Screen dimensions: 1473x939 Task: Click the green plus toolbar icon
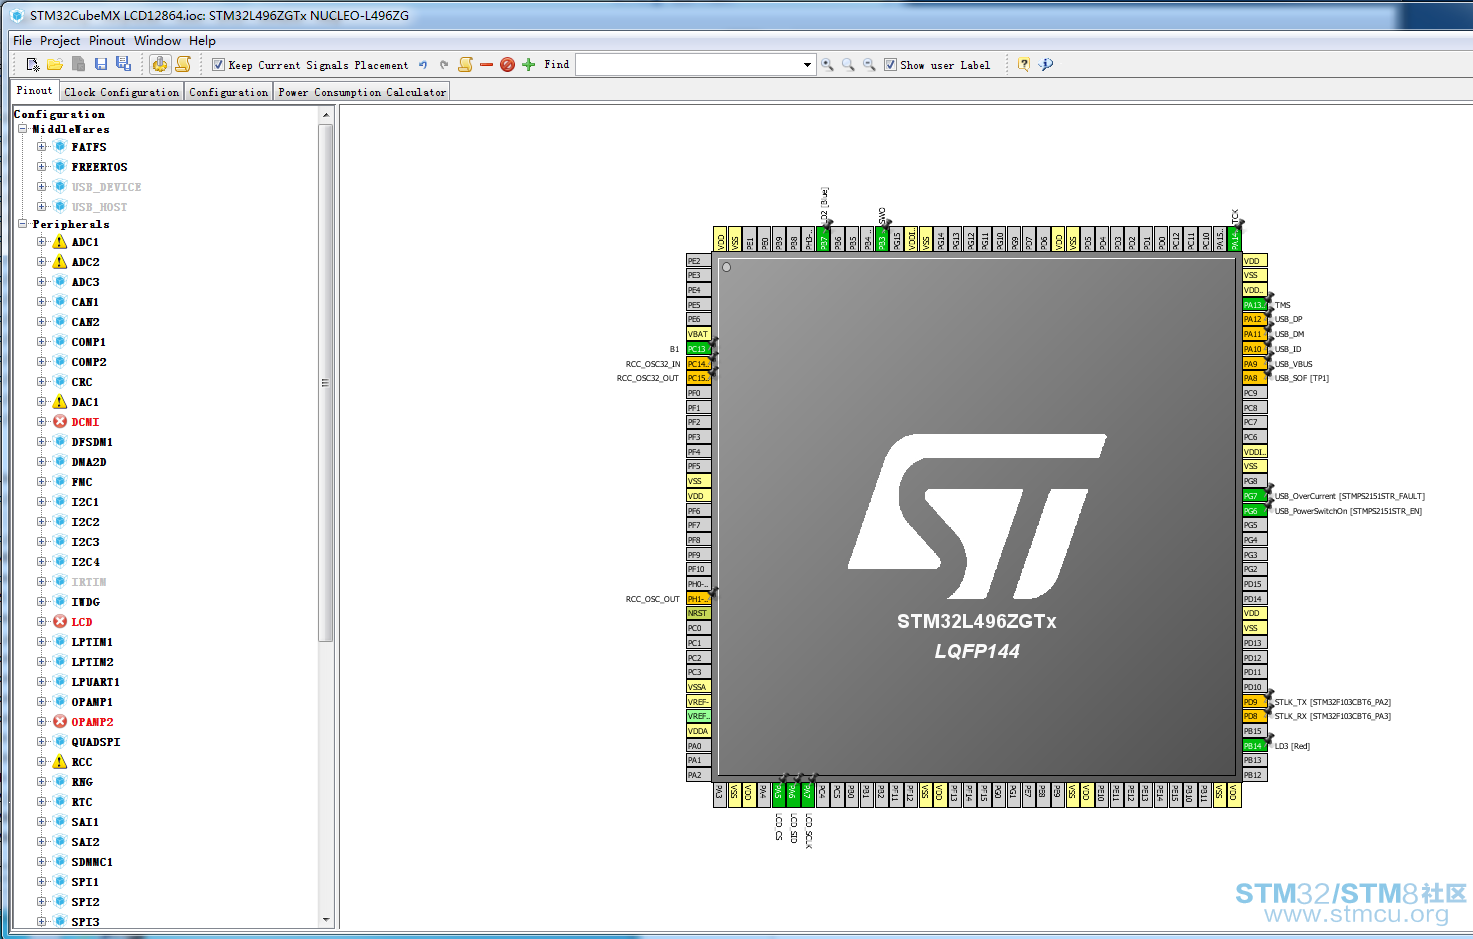click(x=528, y=65)
